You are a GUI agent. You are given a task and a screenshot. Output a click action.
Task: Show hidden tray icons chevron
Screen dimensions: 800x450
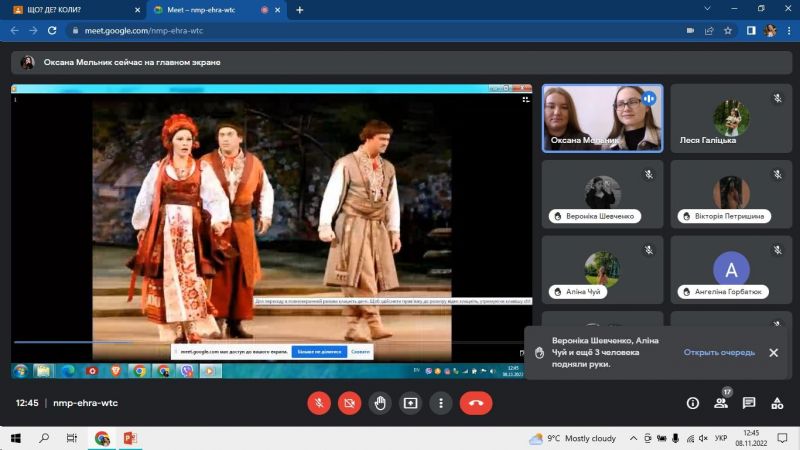point(633,438)
